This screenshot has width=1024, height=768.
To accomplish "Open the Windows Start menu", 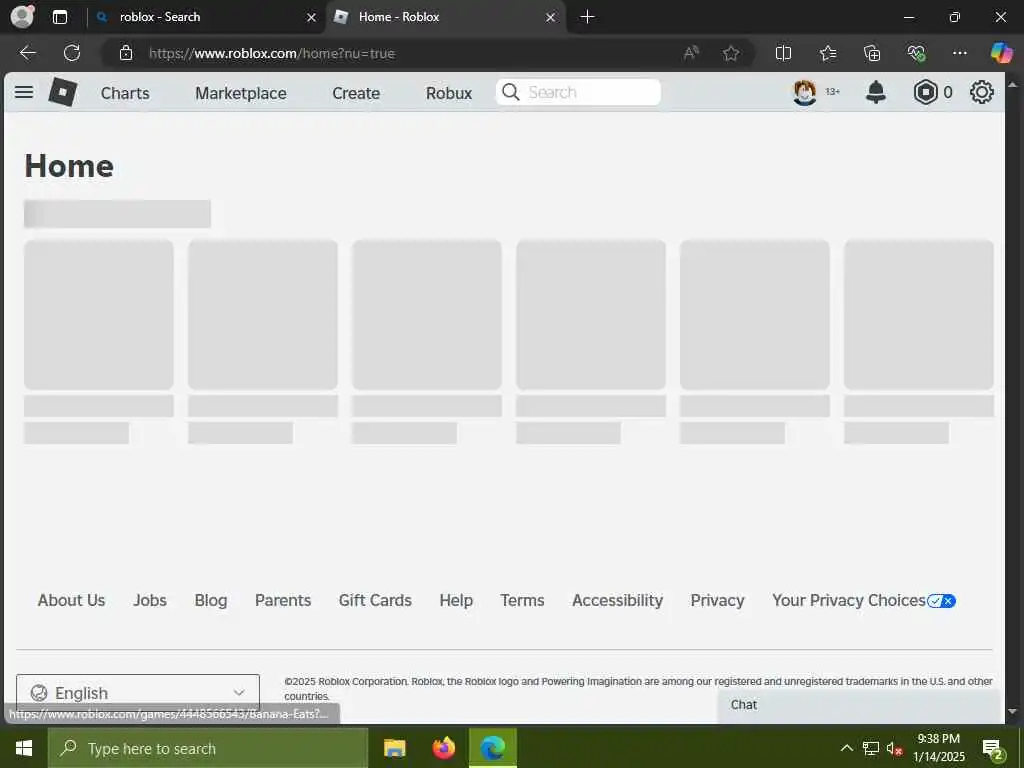I will (24, 748).
